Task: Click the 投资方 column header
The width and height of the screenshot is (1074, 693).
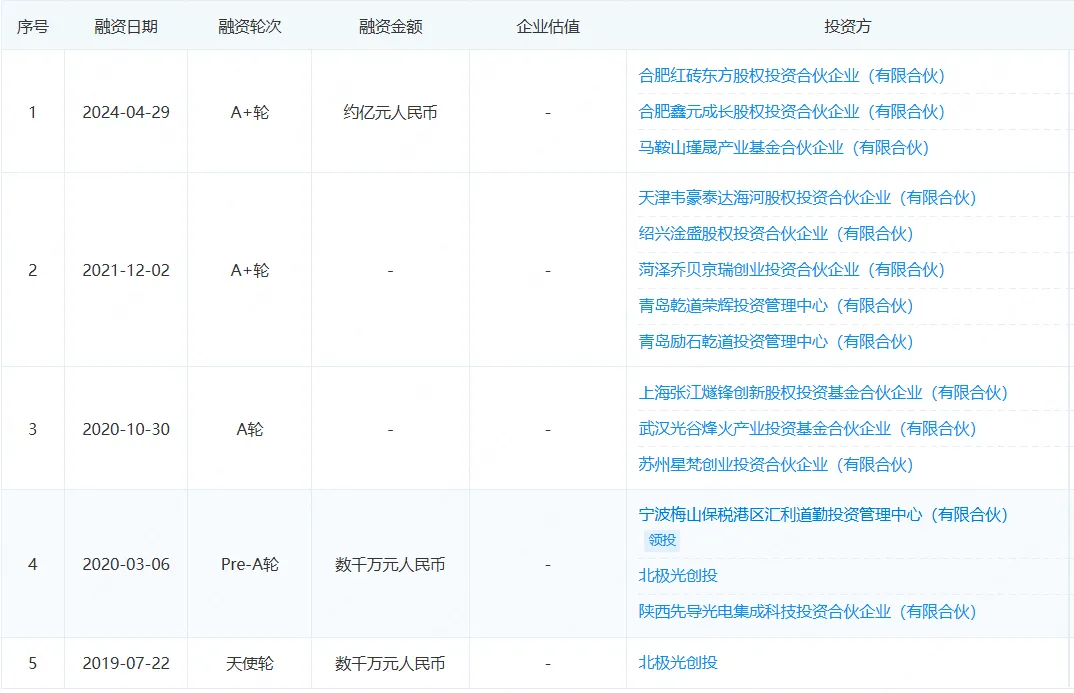Action: point(847,27)
